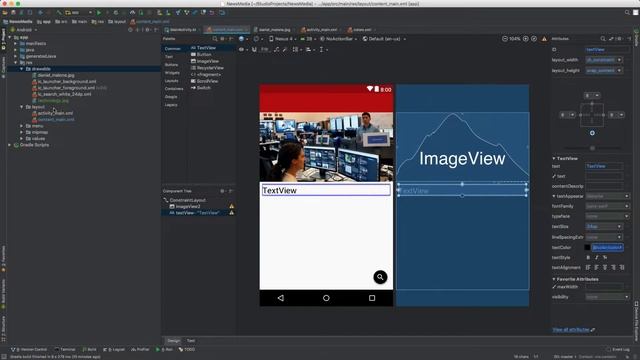Screen dimensions: 640x360
Task: Toggle the autoconnect magnet icon
Action: 254,49
